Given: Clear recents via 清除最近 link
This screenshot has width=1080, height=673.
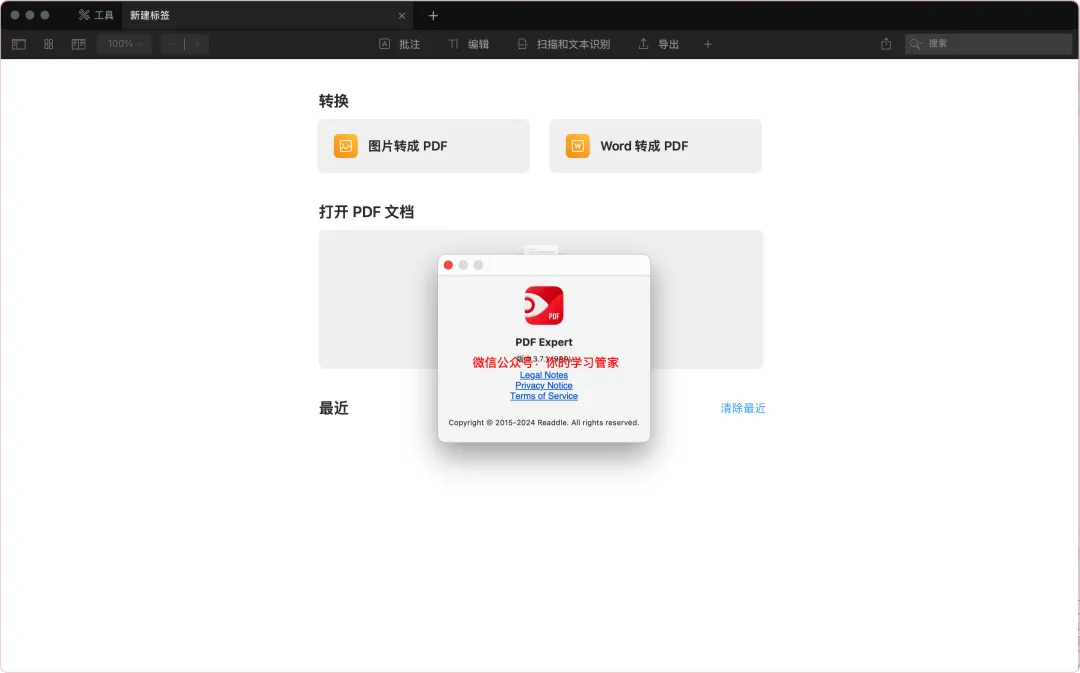Looking at the screenshot, I should click(x=742, y=408).
